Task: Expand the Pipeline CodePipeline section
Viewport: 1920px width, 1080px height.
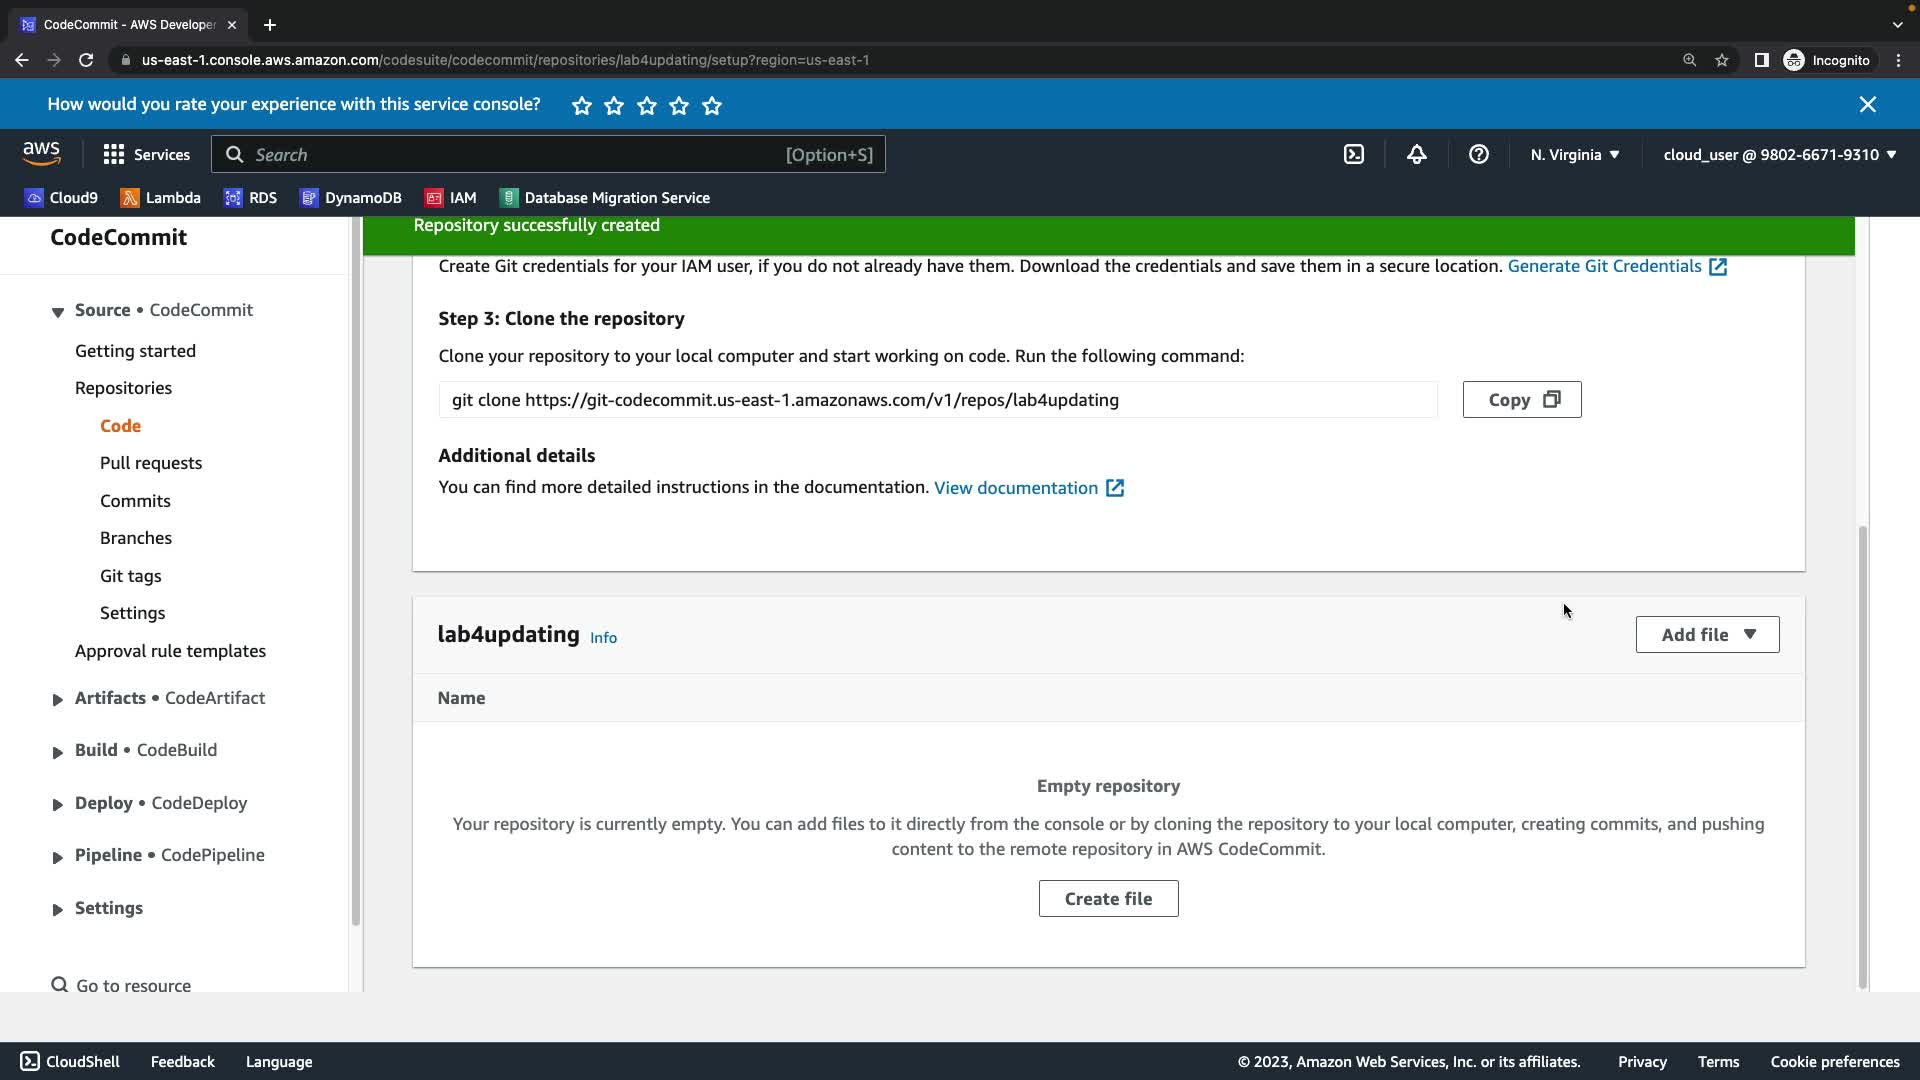Action: (x=57, y=856)
